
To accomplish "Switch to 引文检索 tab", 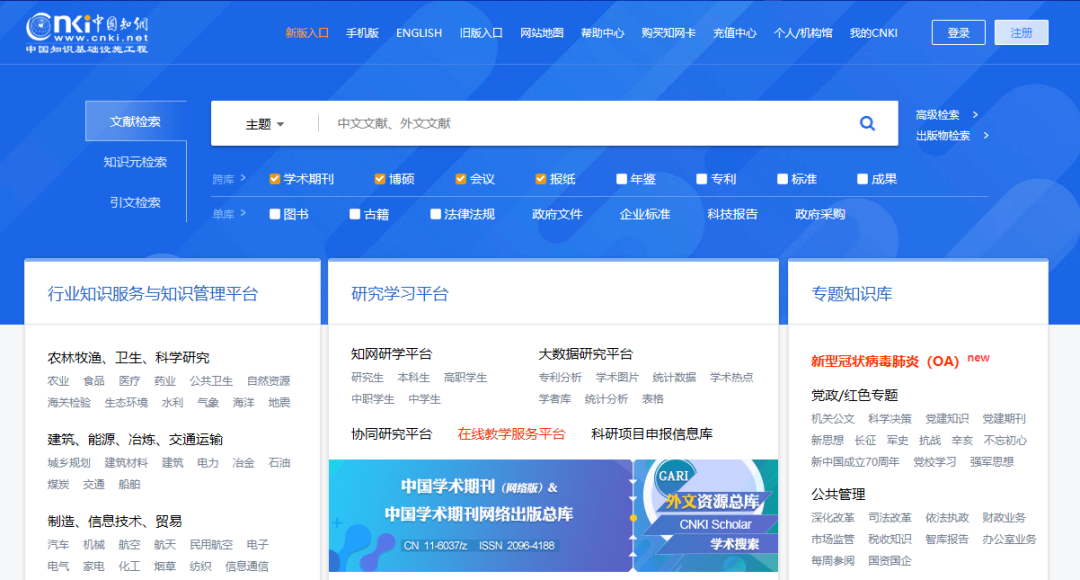I will pyautogui.click(x=135, y=202).
